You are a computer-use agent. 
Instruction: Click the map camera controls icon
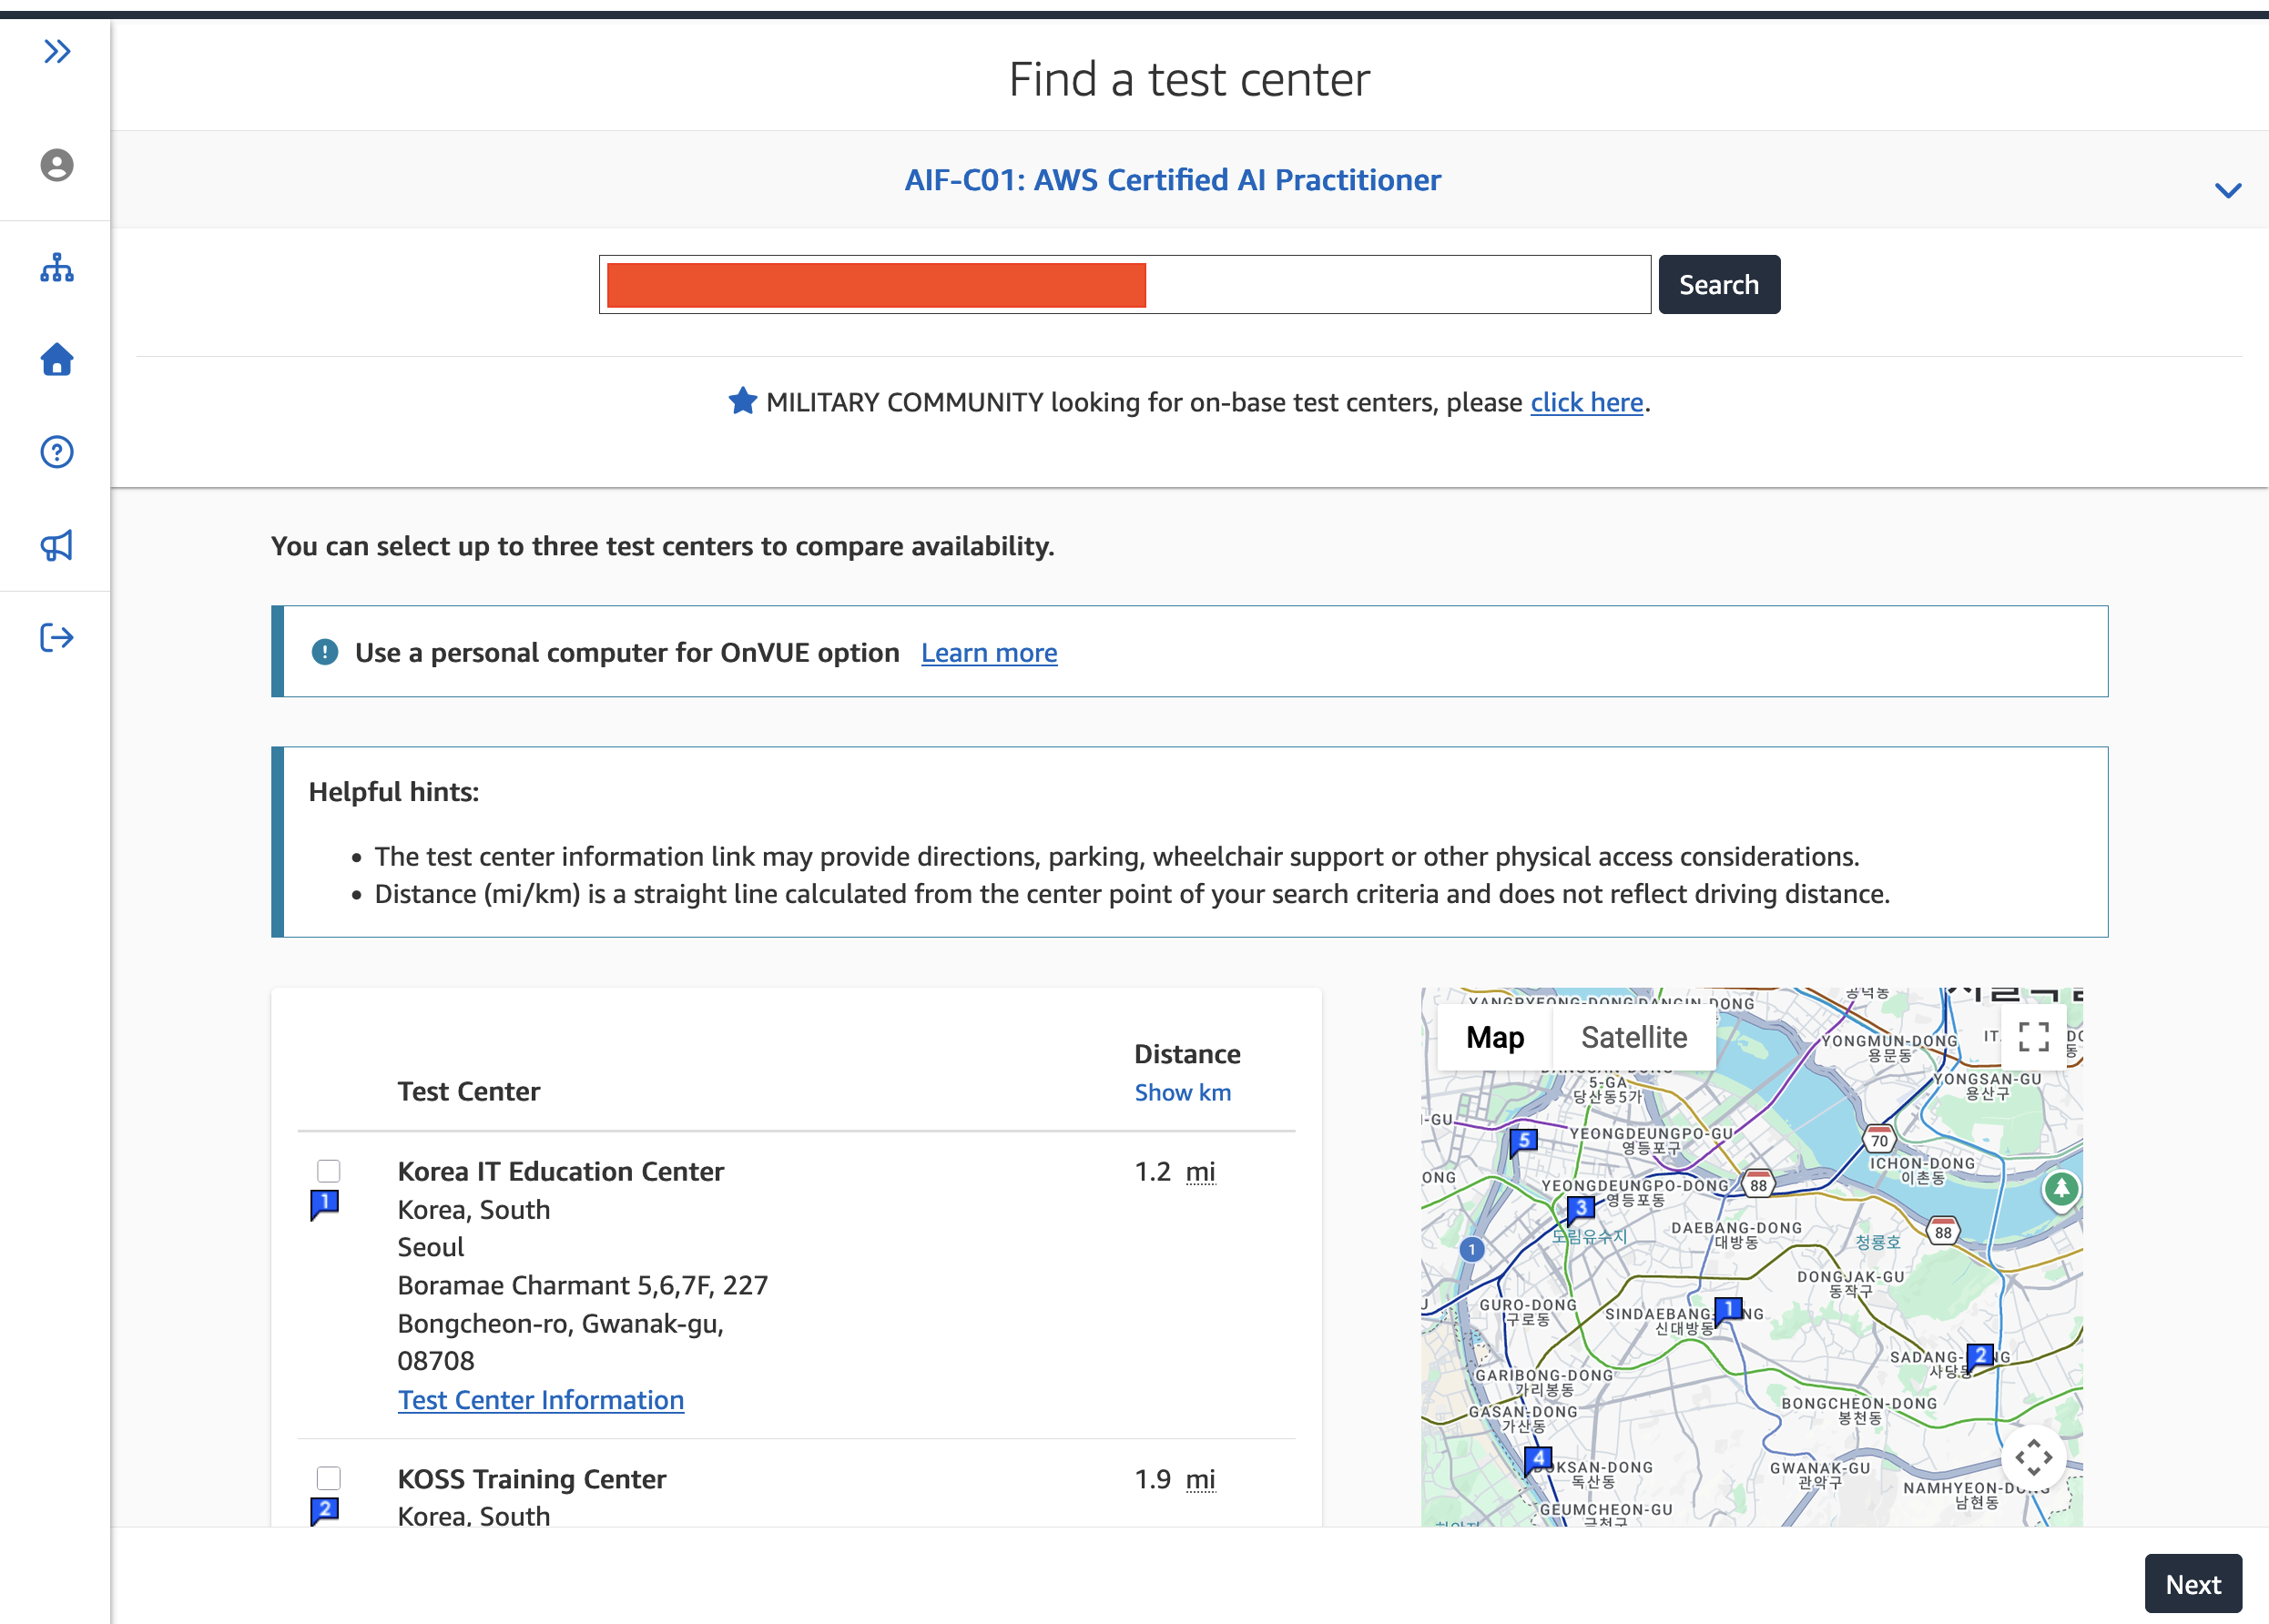tap(2033, 1458)
